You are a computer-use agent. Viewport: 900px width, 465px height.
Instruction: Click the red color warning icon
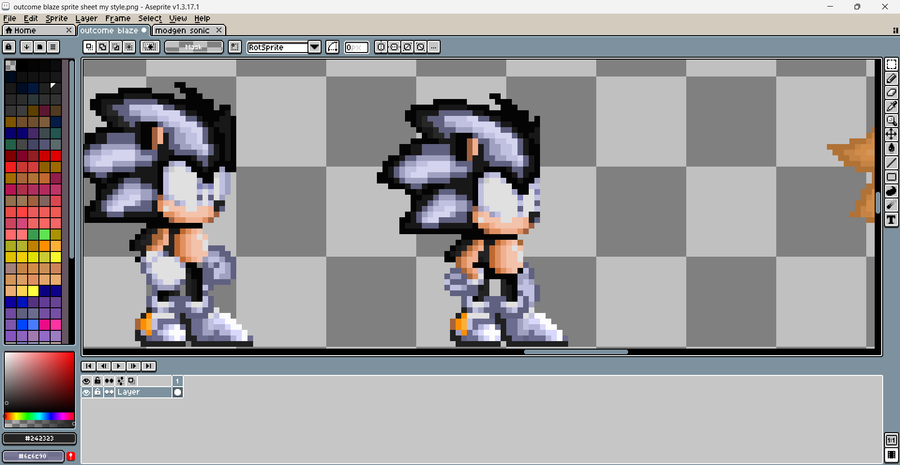click(71, 456)
